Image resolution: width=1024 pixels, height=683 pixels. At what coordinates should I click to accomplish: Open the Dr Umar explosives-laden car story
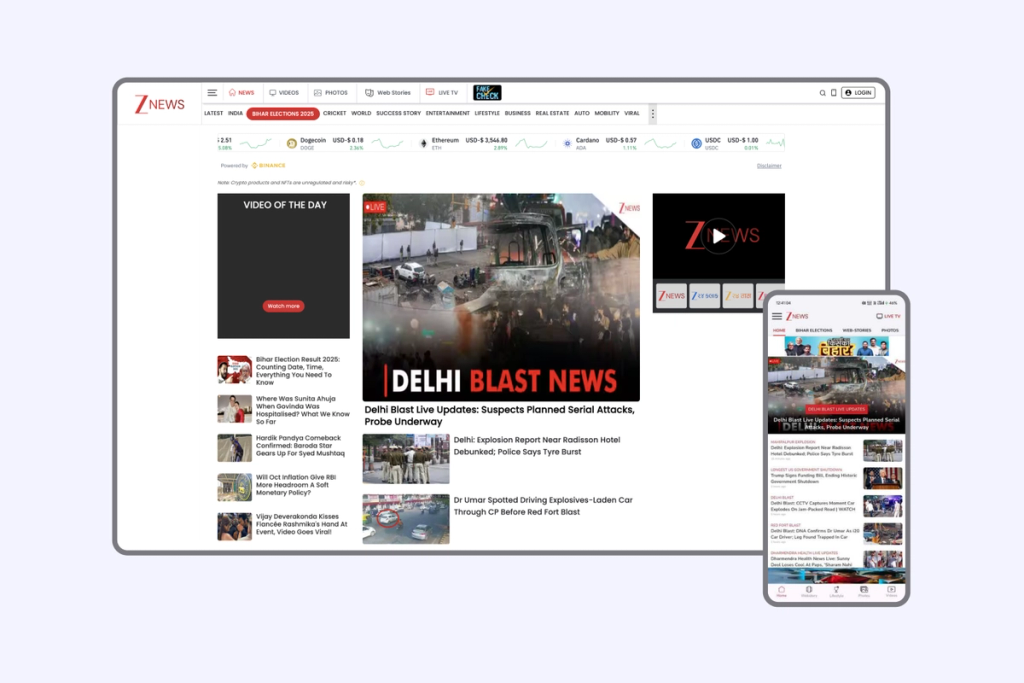543,506
